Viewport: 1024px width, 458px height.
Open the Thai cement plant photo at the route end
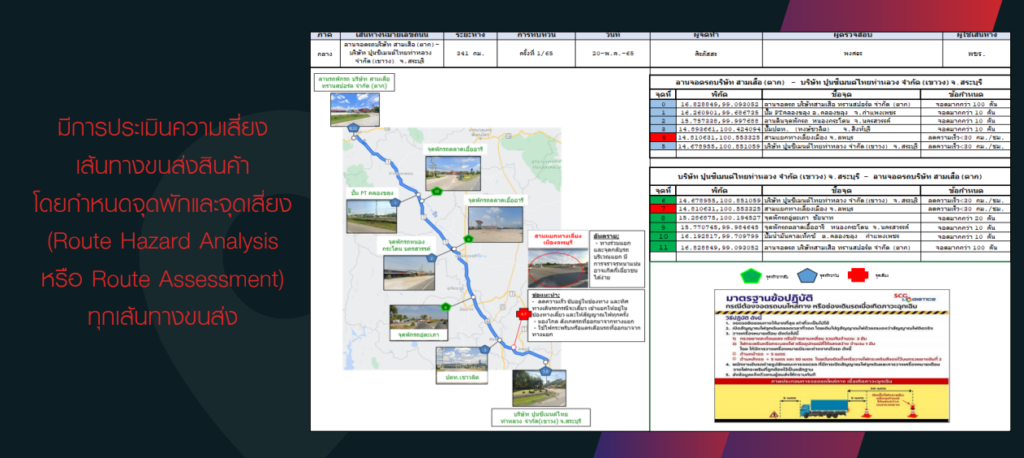(x=539, y=388)
